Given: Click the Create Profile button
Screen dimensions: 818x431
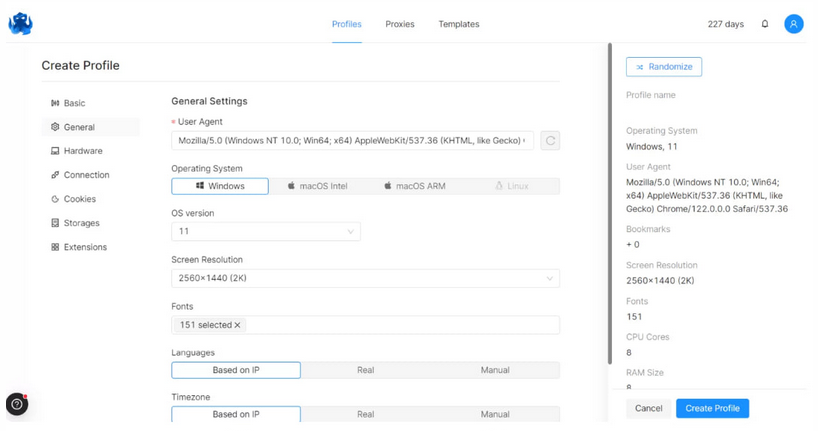Looking at the screenshot, I should (x=712, y=408).
